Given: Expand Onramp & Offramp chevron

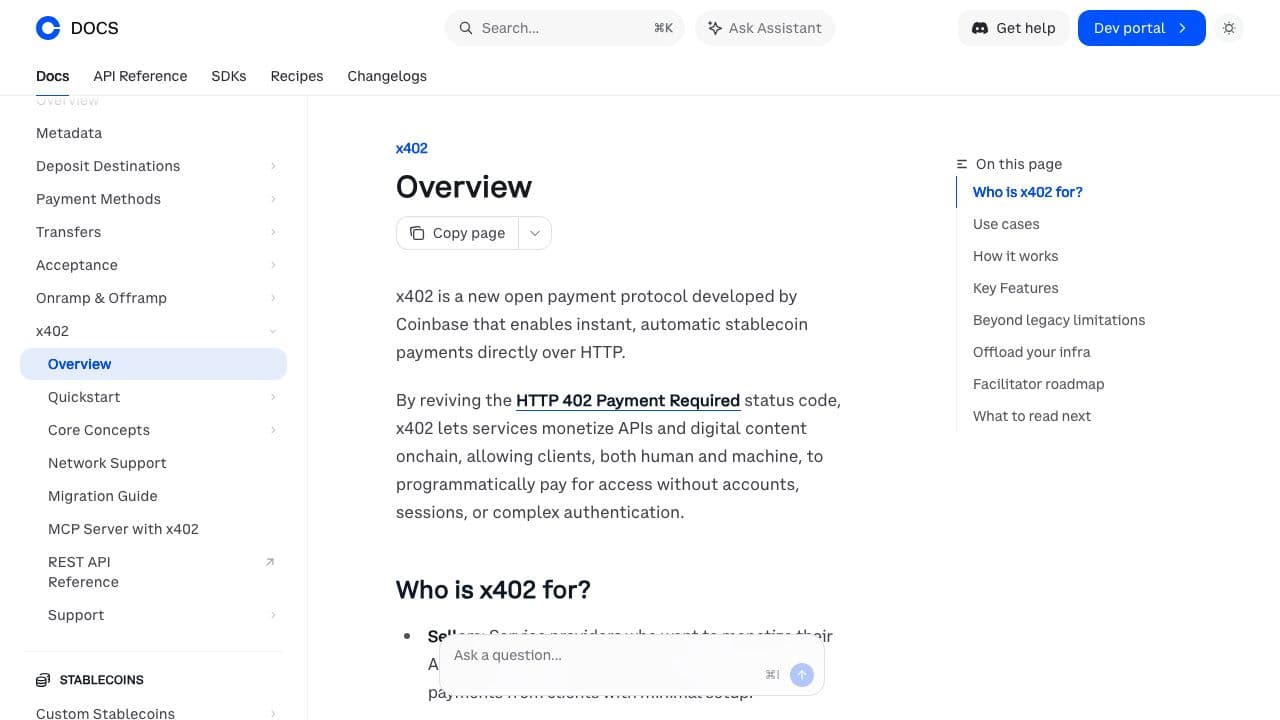Looking at the screenshot, I should click(x=273, y=298).
